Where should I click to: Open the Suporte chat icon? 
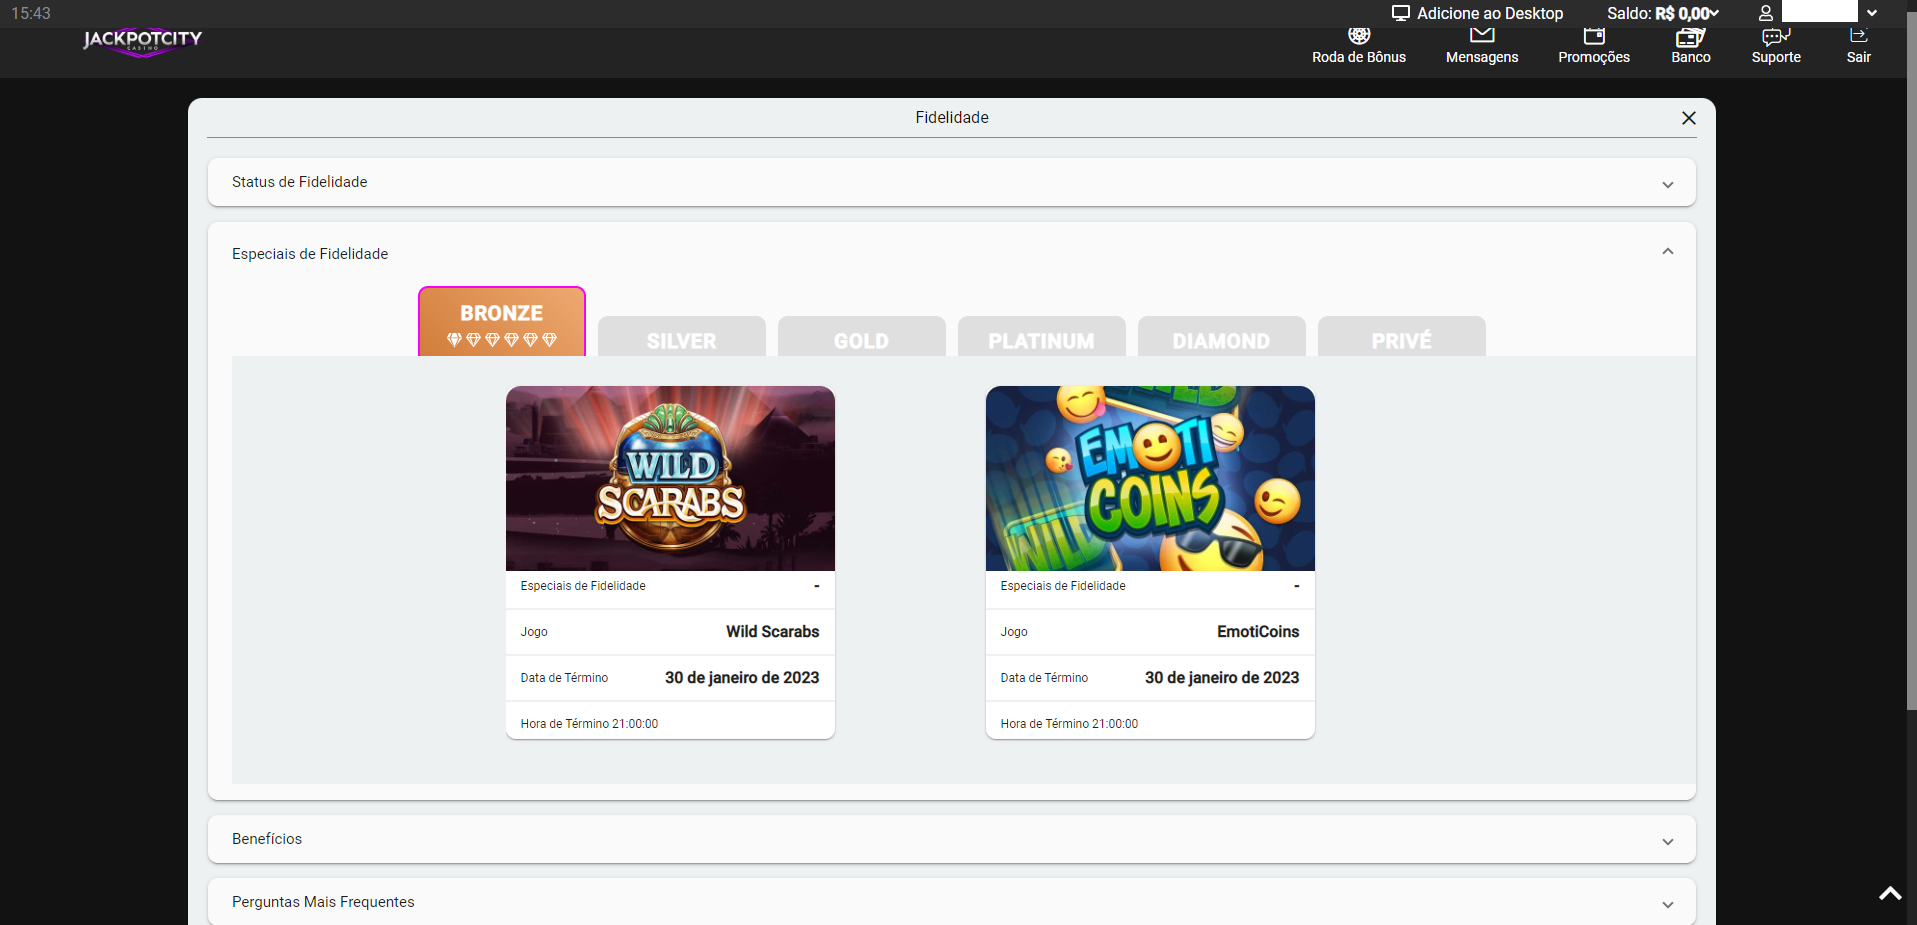pos(1776,37)
